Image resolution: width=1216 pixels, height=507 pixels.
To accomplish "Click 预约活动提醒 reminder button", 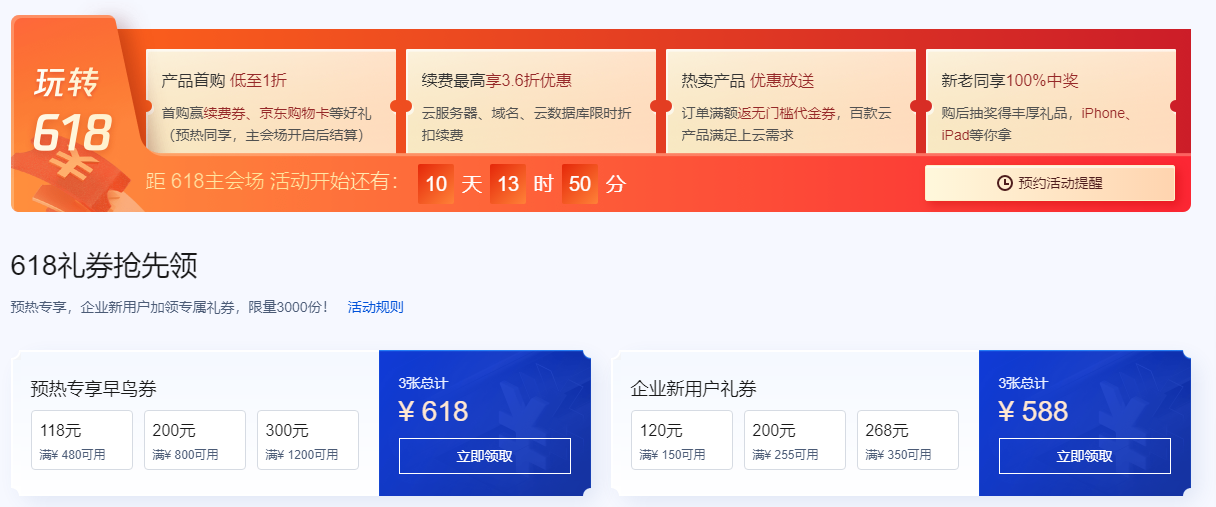I will coord(1049,183).
